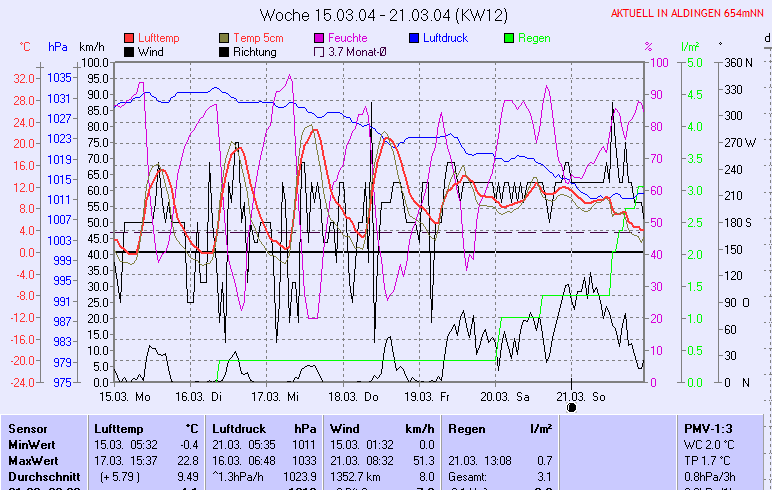Viewport: 772px width, 490px height.
Task: Click the hPa axis unit label
Action: click(58, 47)
